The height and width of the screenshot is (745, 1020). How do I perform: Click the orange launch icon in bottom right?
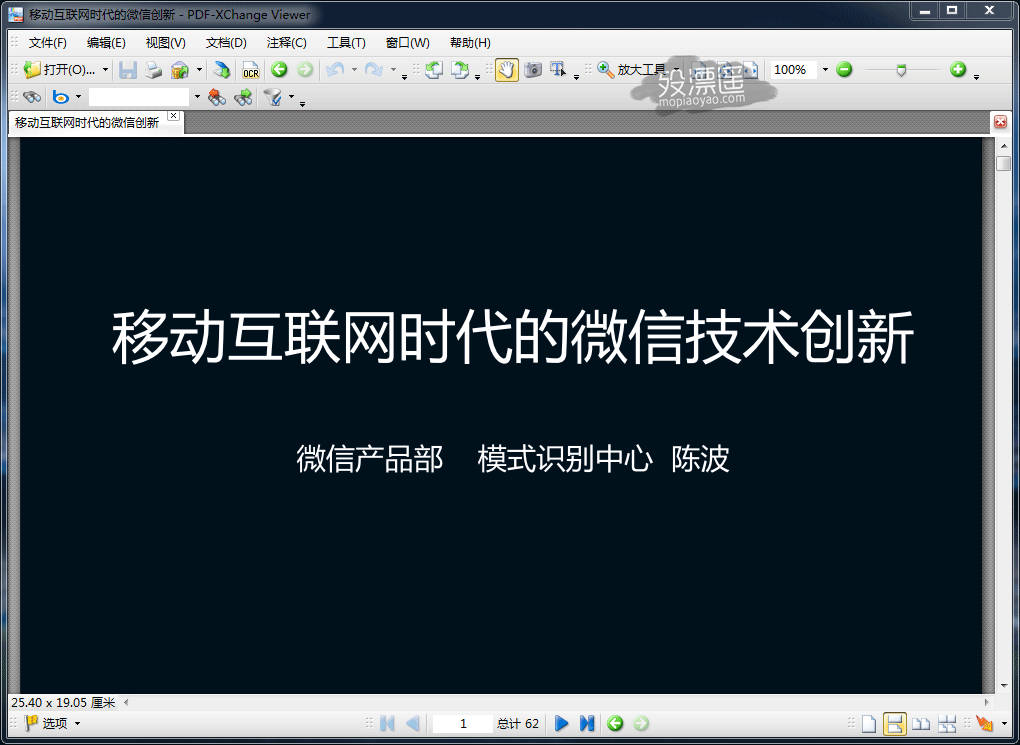pyautogui.click(x=985, y=724)
